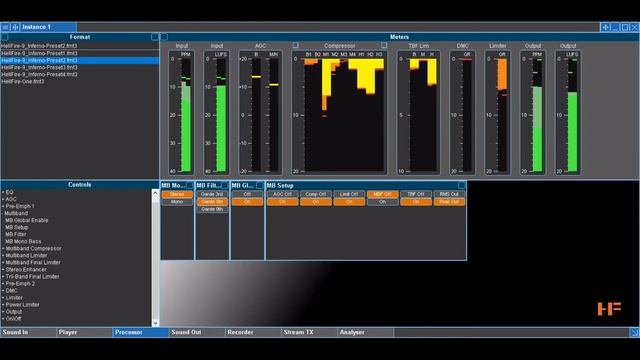Select Stereo in the MB Mono panel
Screen dimensions: 640x360
point(177,194)
